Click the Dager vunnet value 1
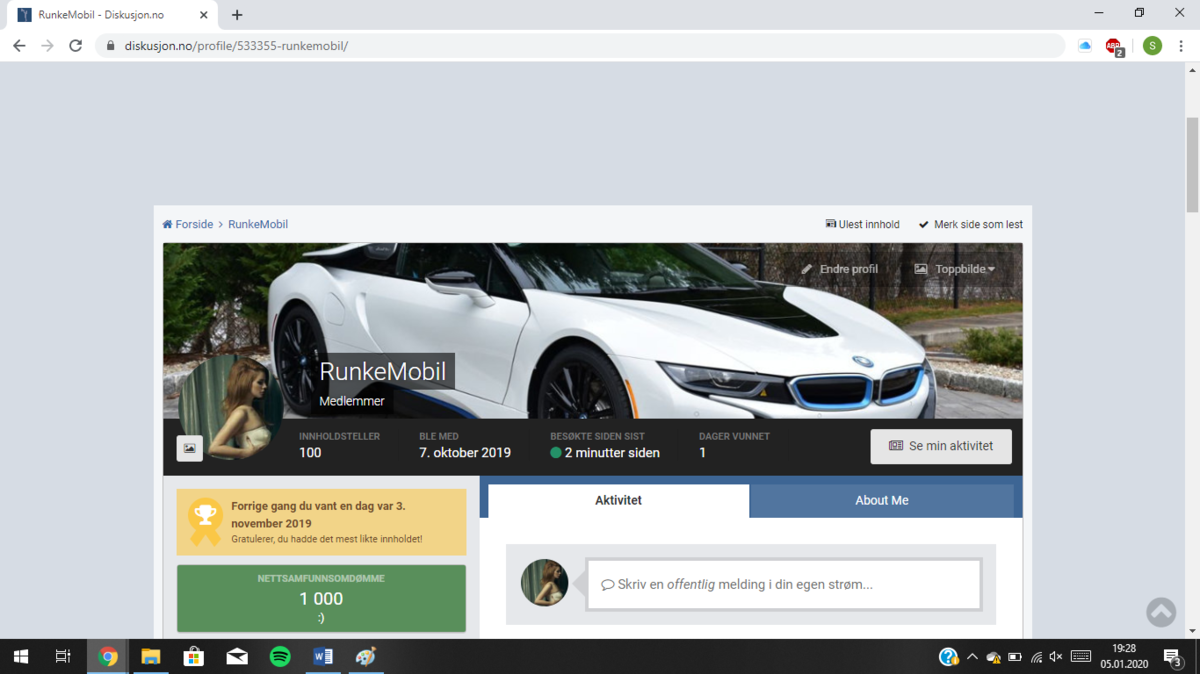 702,453
